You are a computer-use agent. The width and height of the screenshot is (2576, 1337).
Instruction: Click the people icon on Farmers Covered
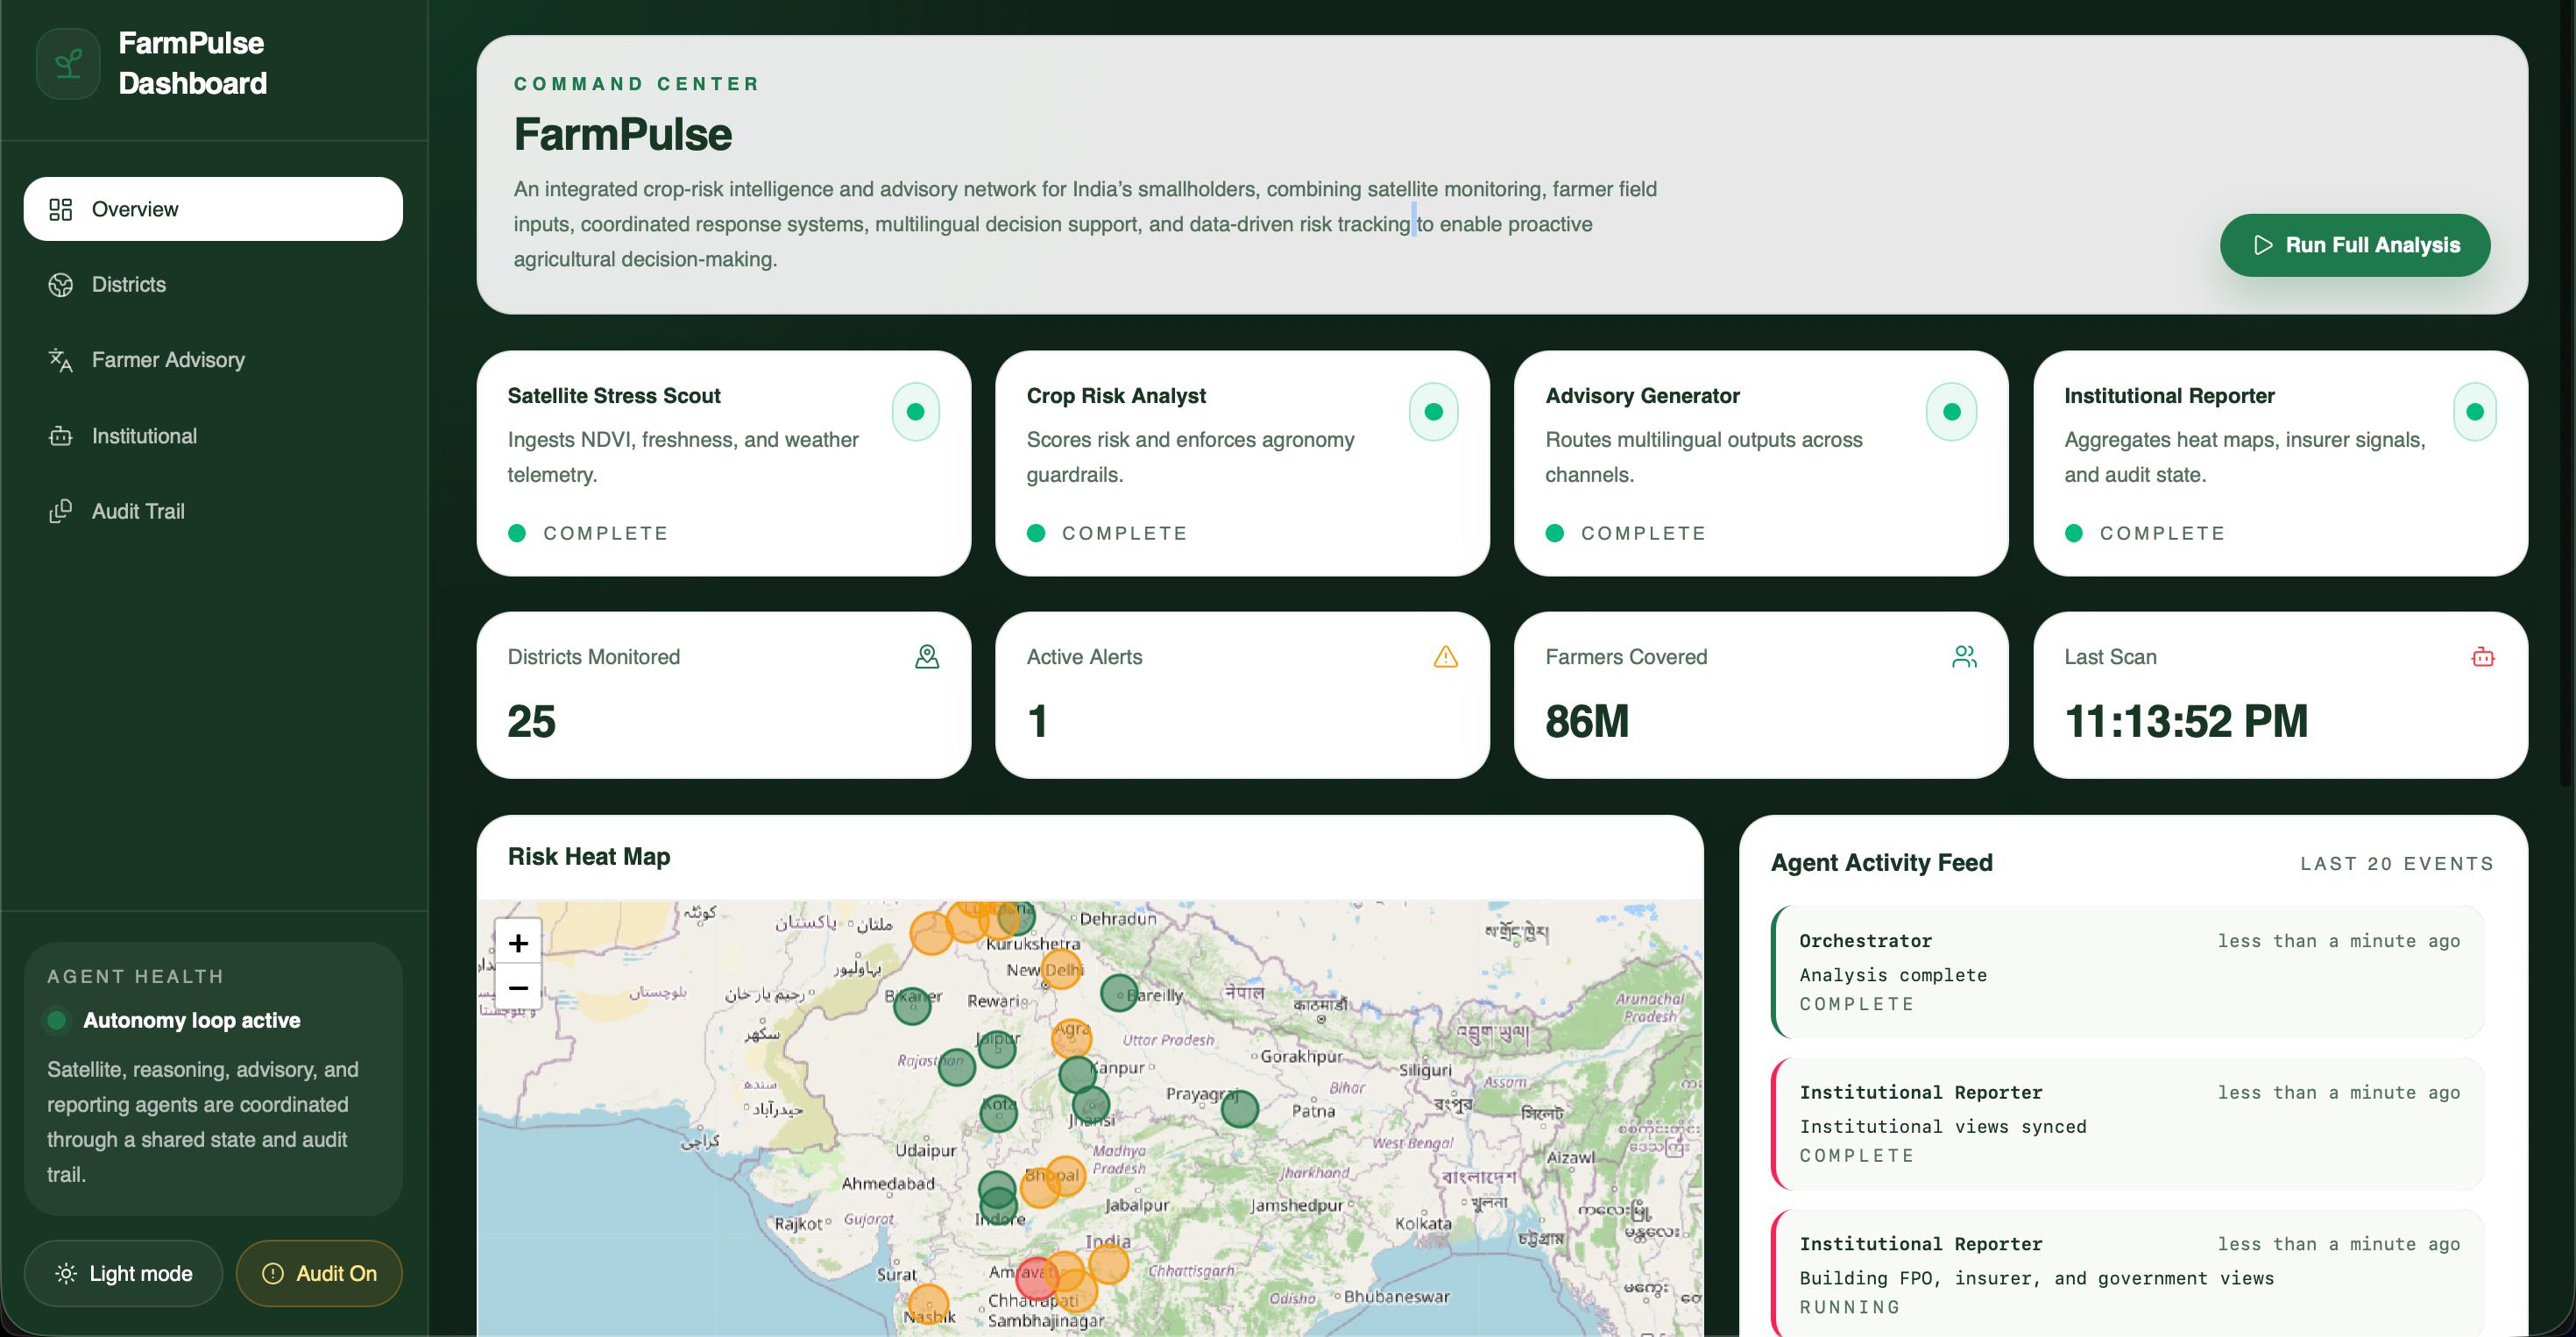click(x=1964, y=657)
